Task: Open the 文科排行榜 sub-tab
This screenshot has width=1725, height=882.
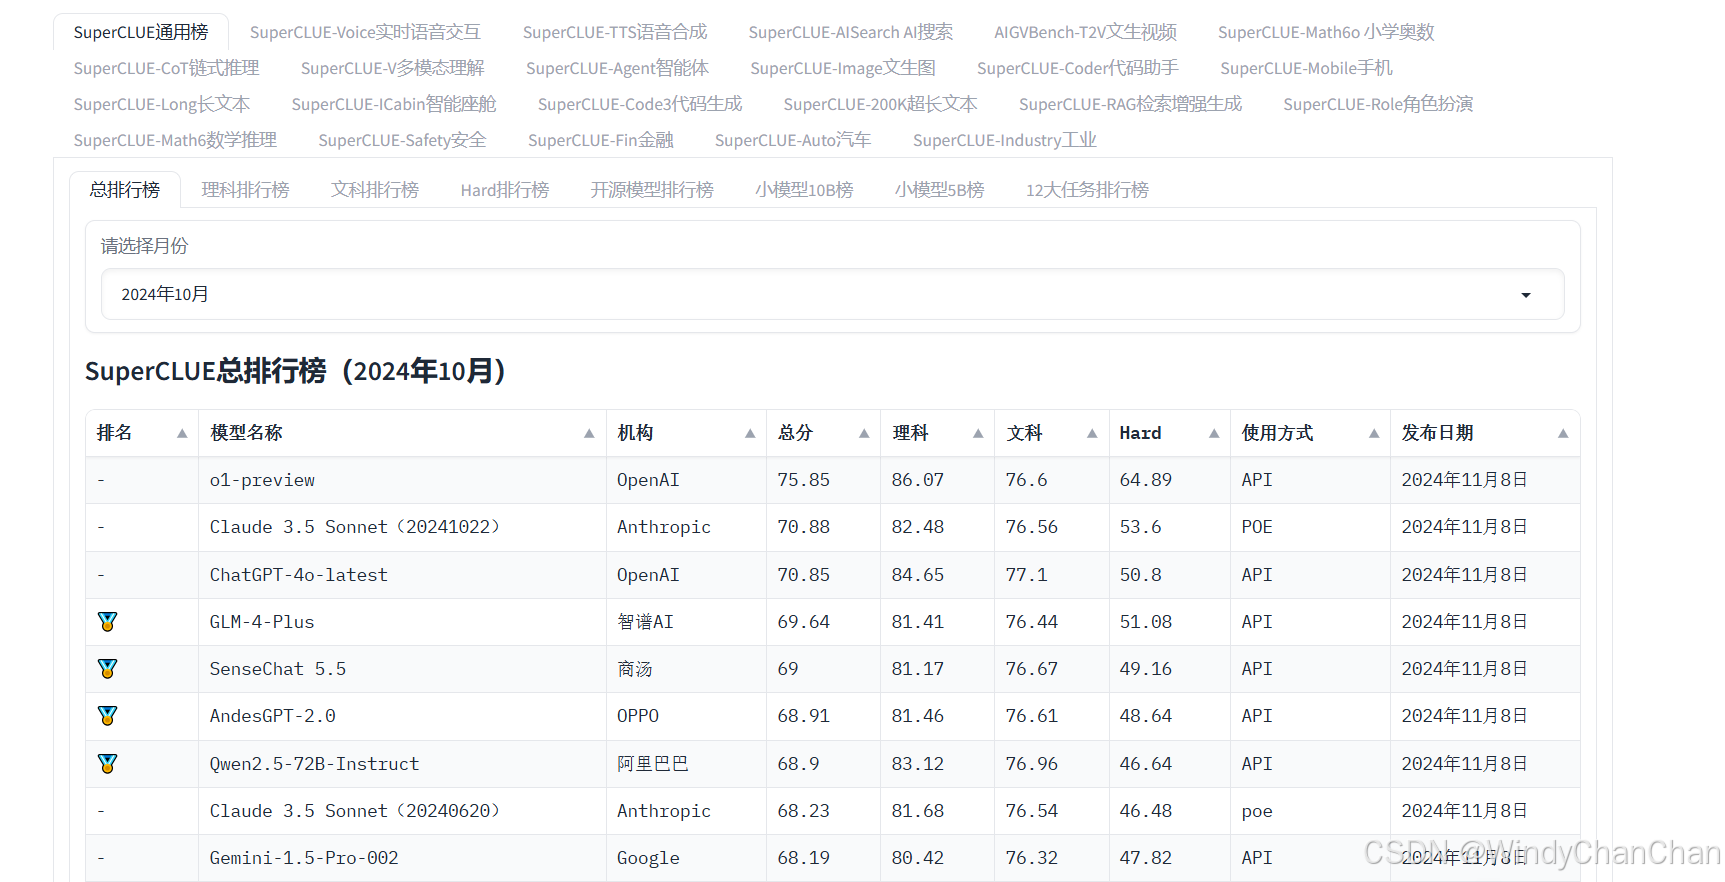Action: [375, 190]
